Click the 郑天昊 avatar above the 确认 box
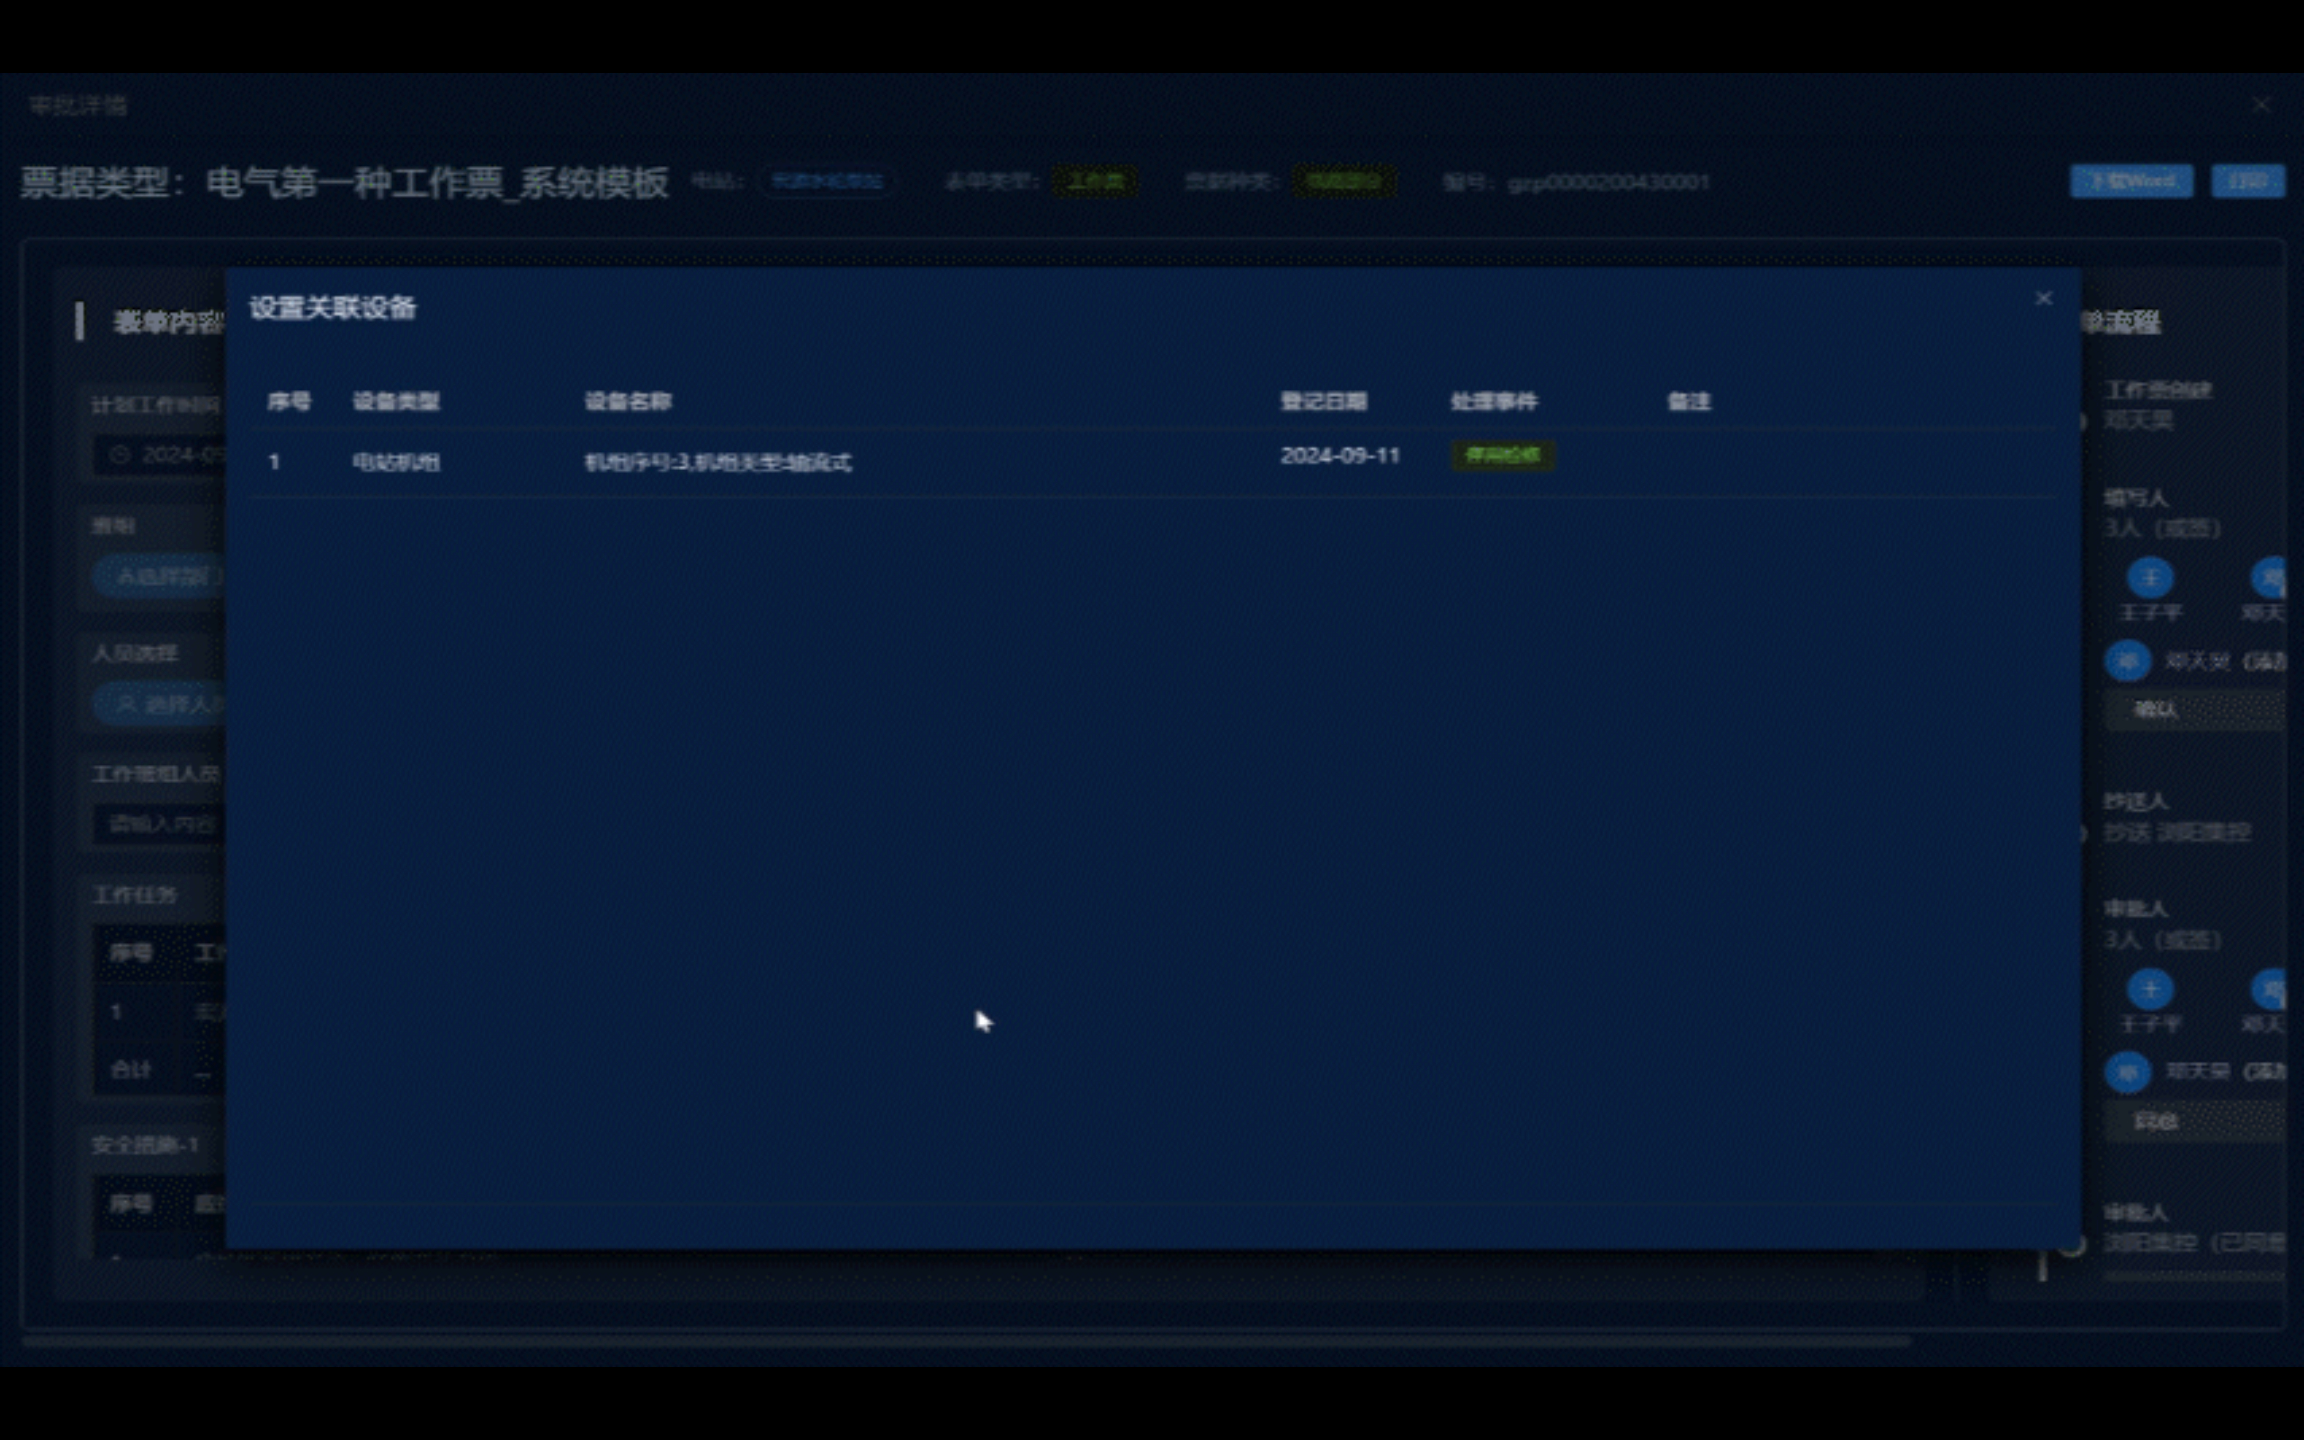Image resolution: width=2304 pixels, height=1440 pixels. pyautogui.click(x=2127, y=661)
